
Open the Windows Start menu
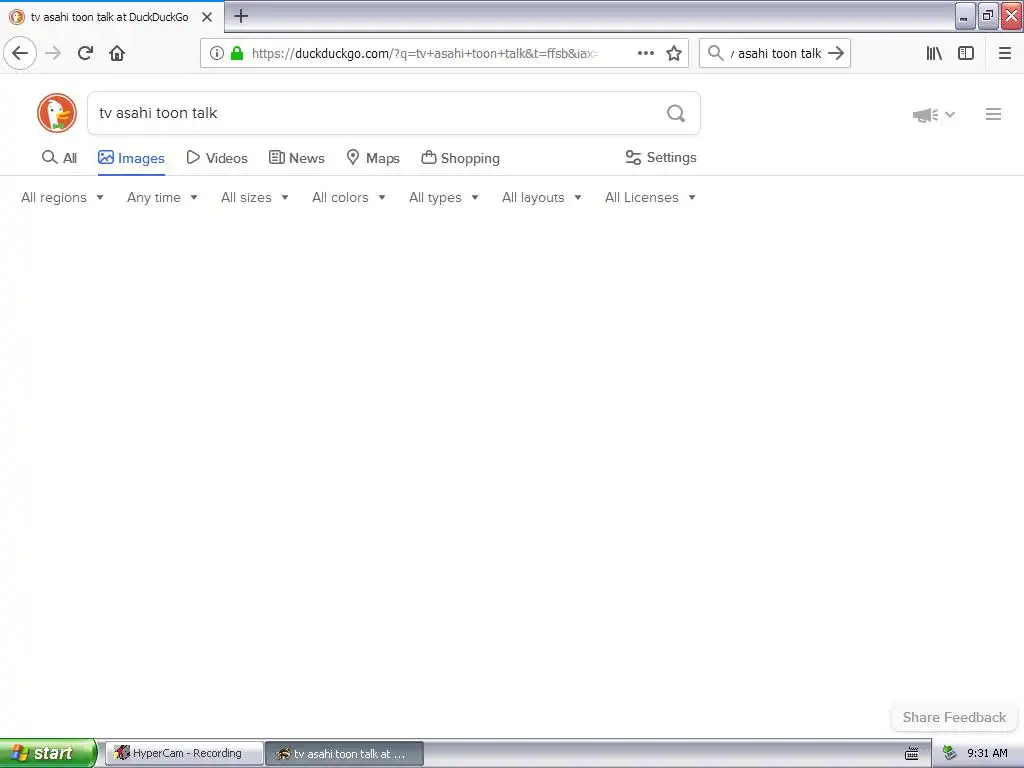[x=48, y=753]
